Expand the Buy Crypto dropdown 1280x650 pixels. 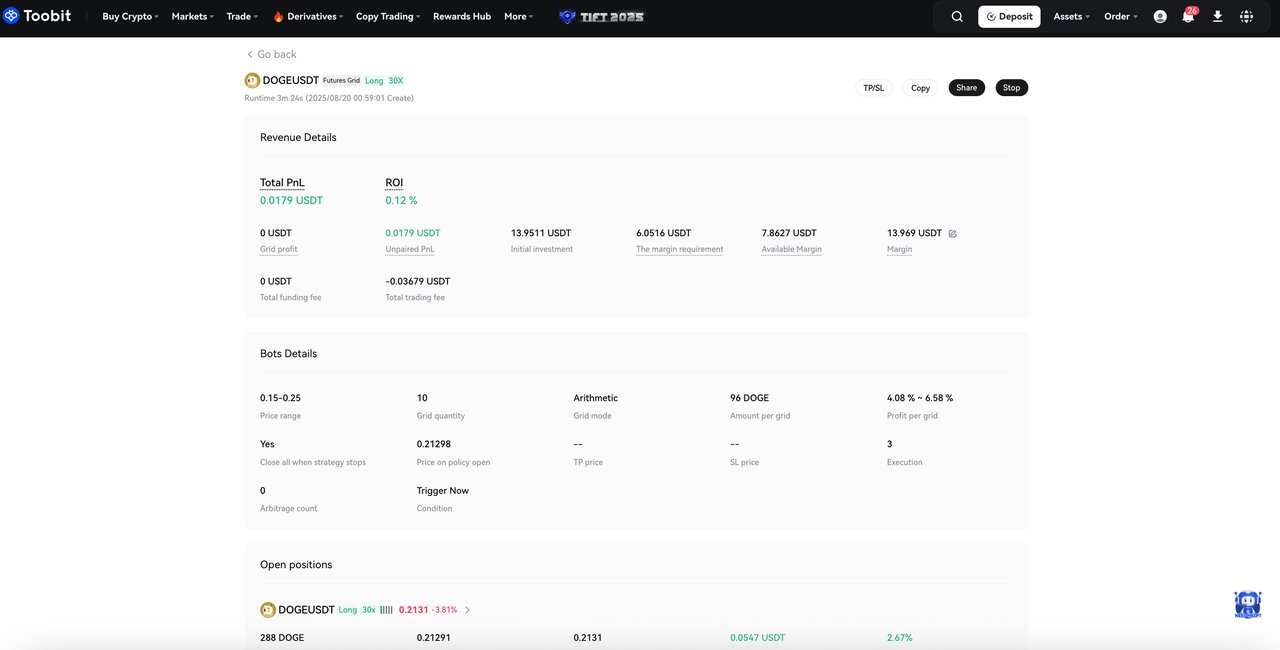click(130, 17)
